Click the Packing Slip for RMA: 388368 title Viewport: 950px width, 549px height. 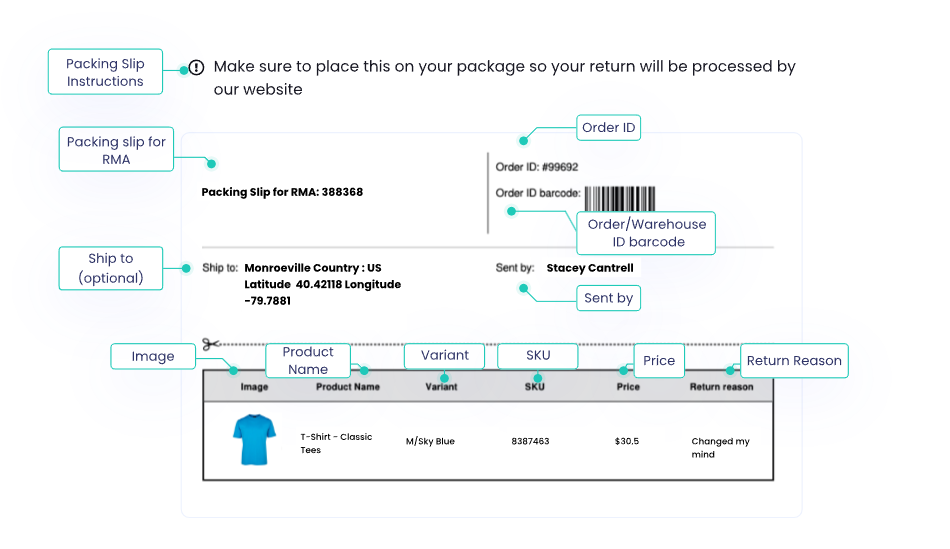tap(282, 192)
